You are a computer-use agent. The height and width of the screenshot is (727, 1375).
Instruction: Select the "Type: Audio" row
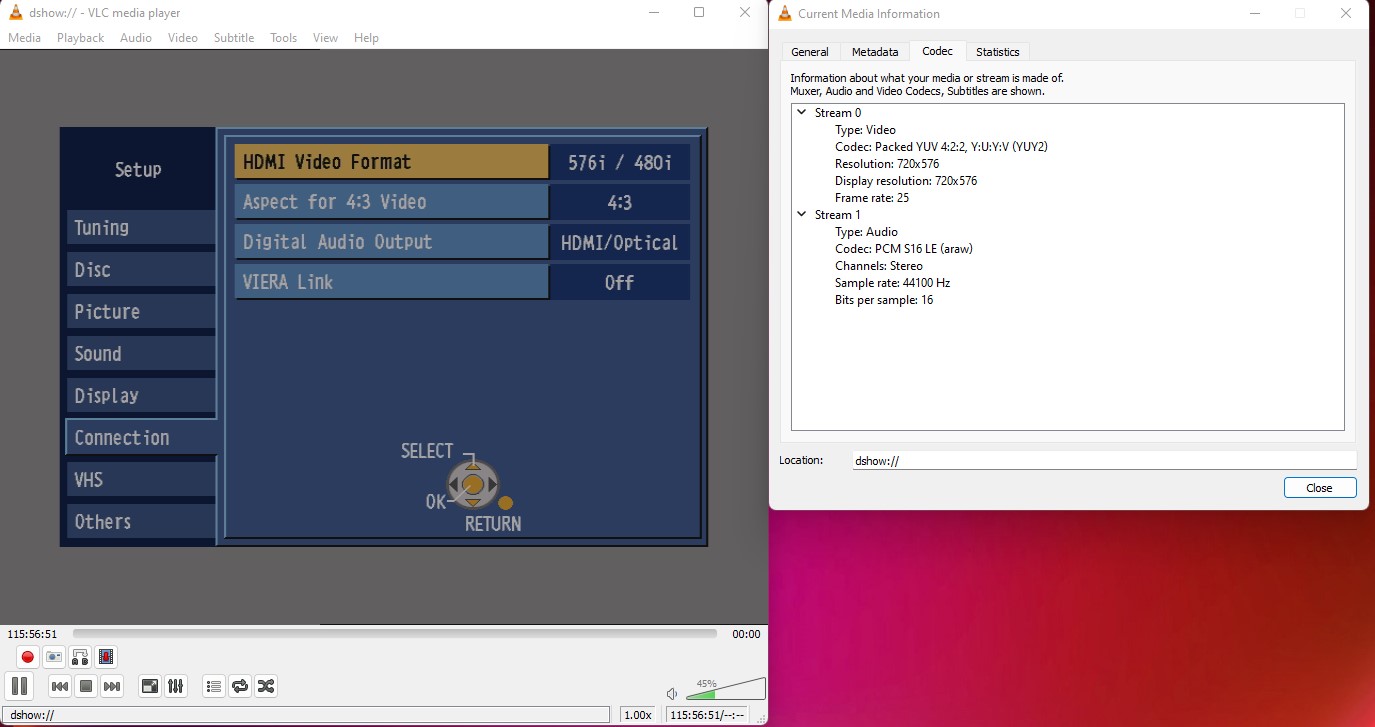[867, 232]
